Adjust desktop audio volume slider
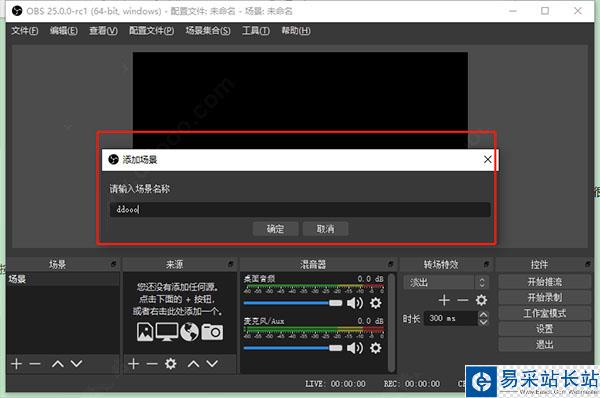The width and height of the screenshot is (600, 398). 293,303
